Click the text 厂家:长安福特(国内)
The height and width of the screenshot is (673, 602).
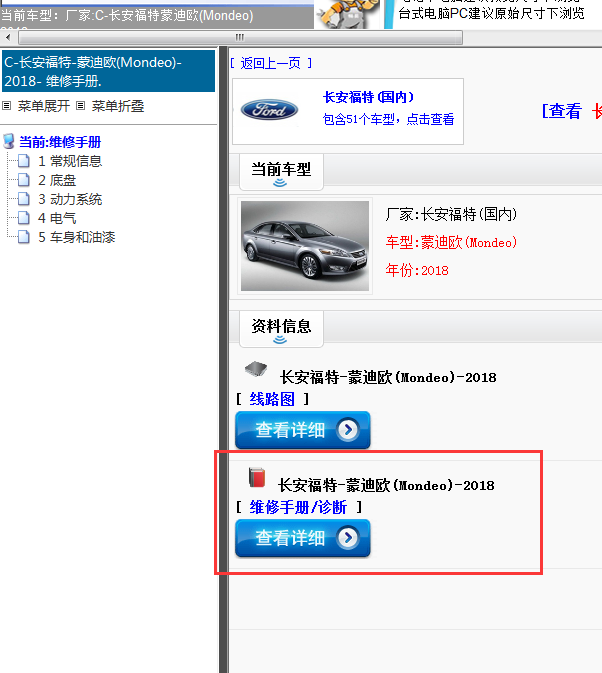pyautogui.click(x=451, y=214)
